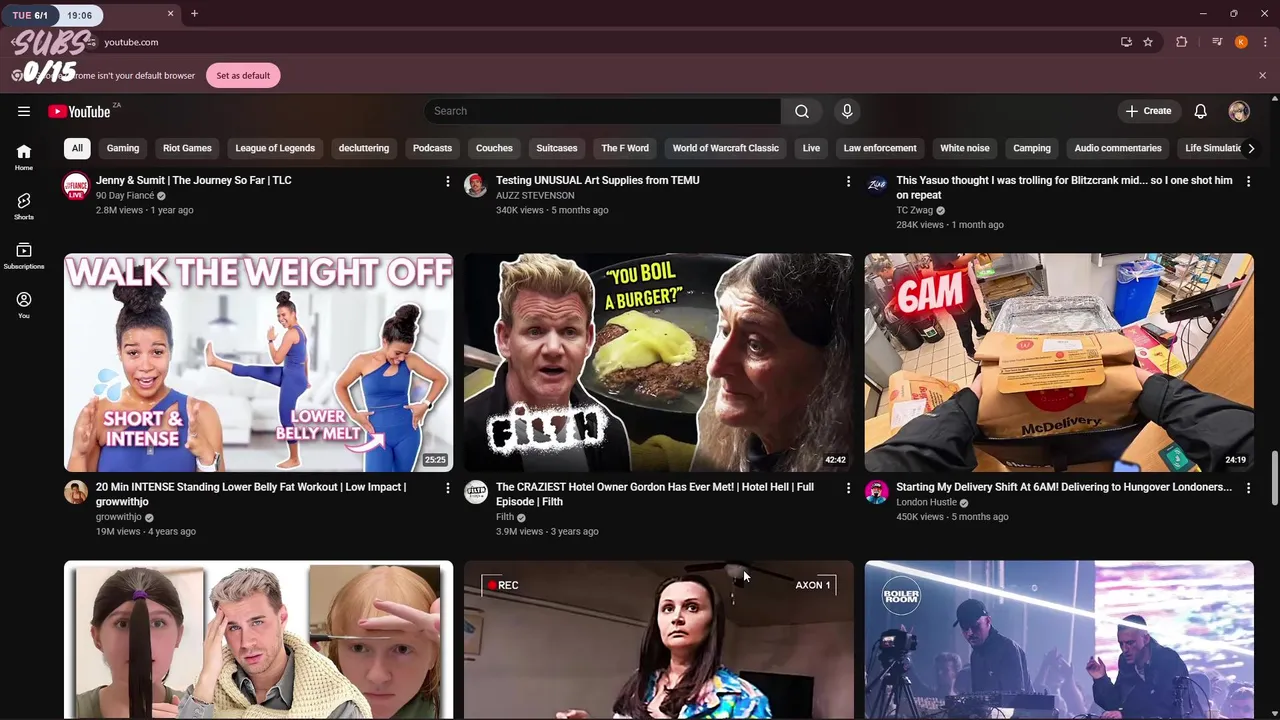Open options for Testing UNUSUAL Art Supplies
Screen dimensions: 1280x720
848,181
